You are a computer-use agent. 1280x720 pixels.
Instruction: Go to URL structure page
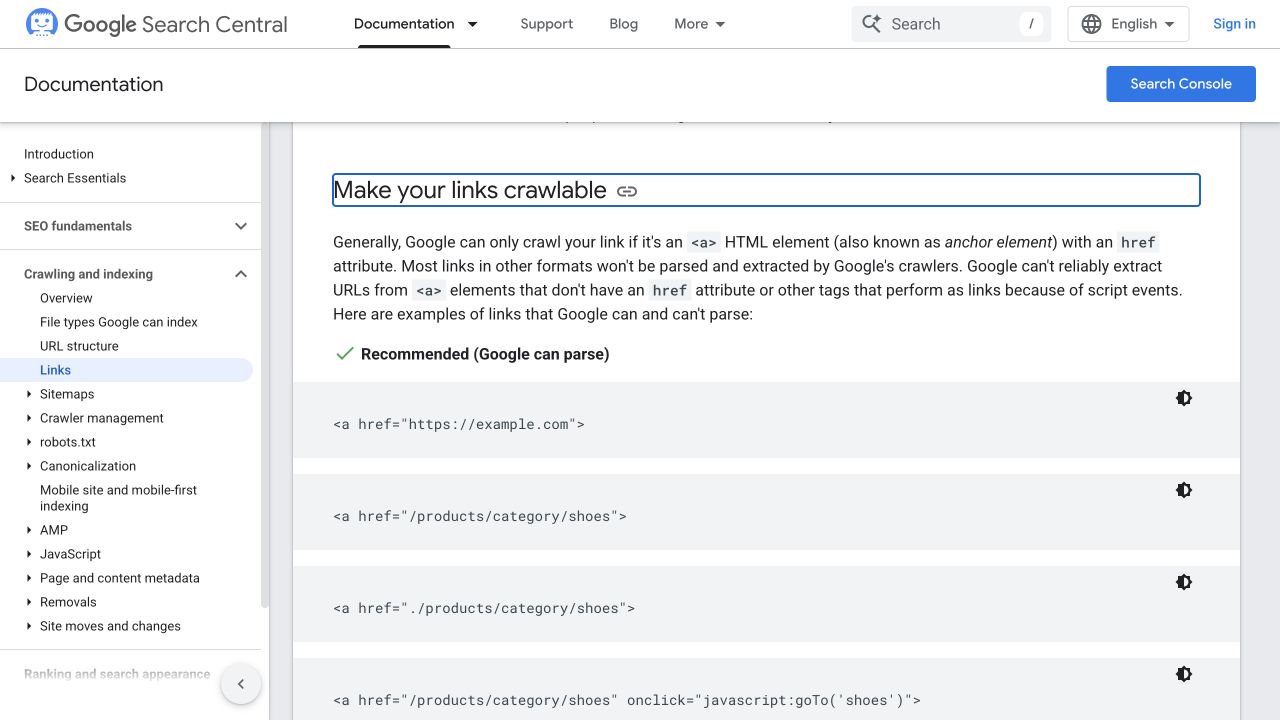coord(79,346)
